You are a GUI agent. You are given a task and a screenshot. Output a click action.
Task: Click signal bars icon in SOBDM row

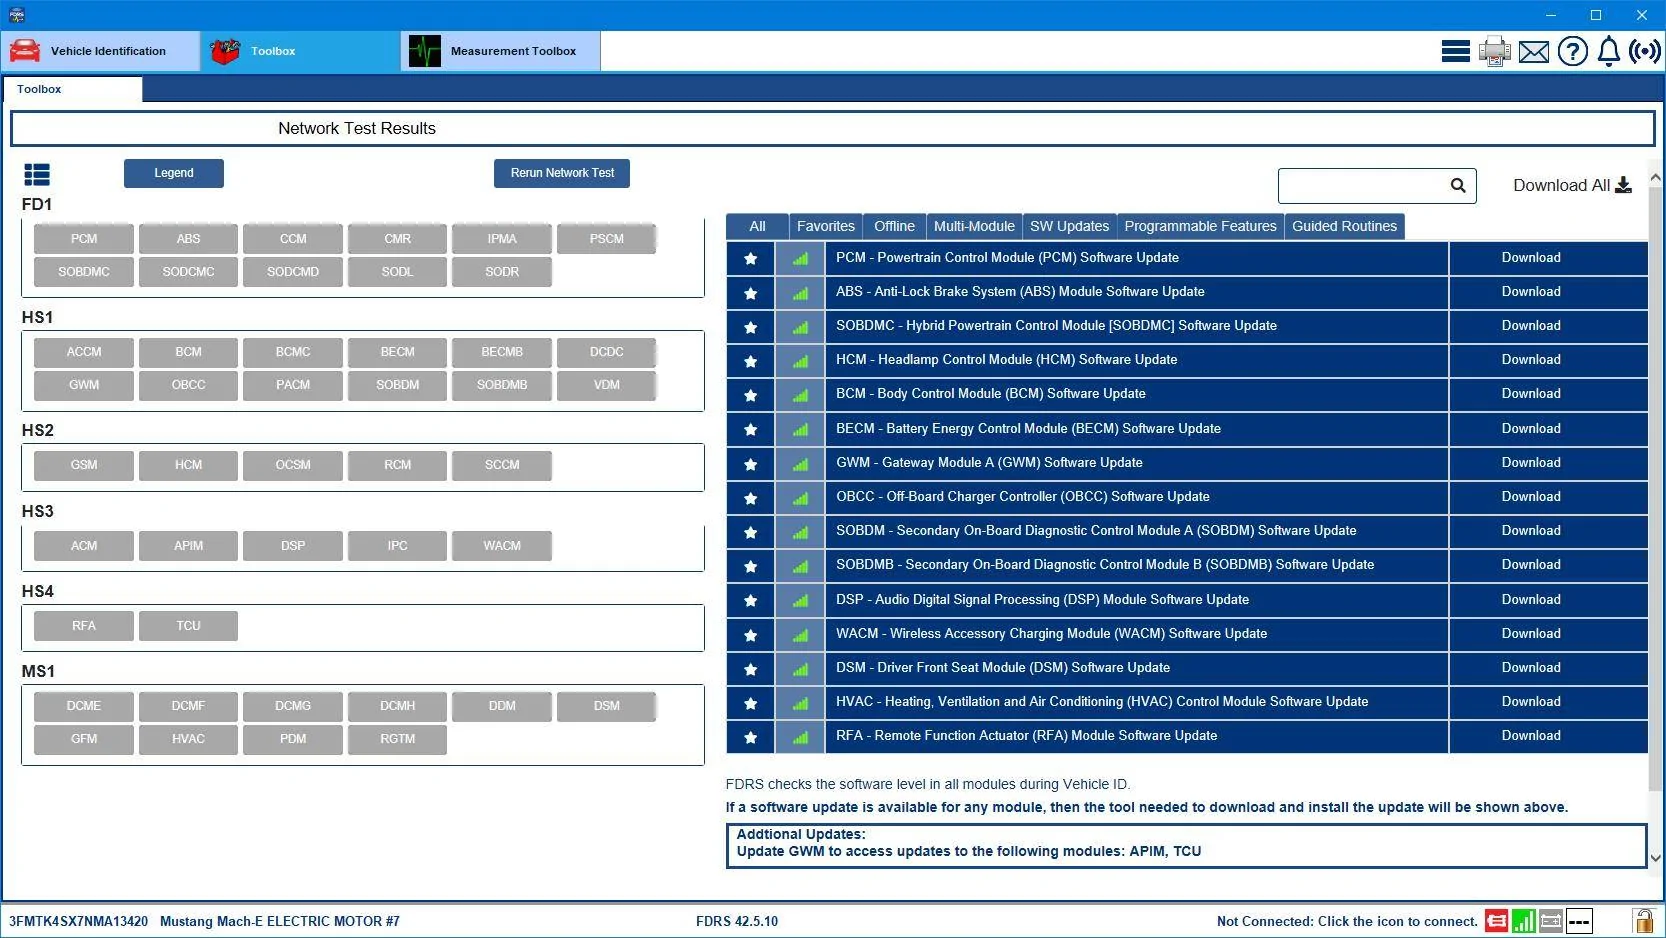coord(800,532)
